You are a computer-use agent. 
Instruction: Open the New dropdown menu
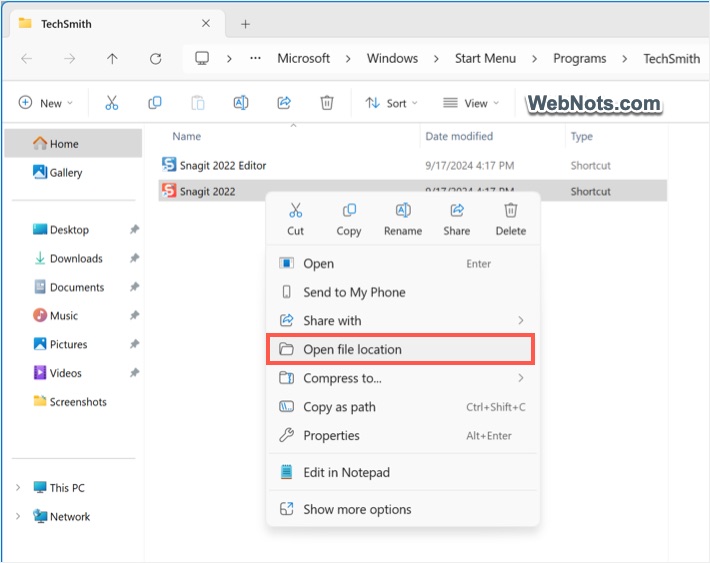[x=45, y=103]
